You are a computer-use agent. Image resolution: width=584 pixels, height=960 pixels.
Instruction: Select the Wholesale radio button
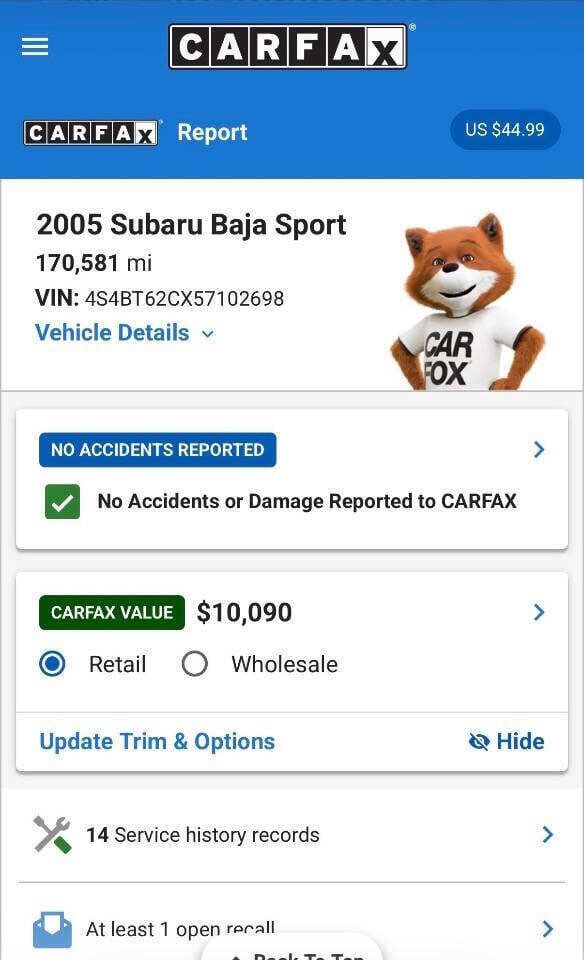coord(194,663)
